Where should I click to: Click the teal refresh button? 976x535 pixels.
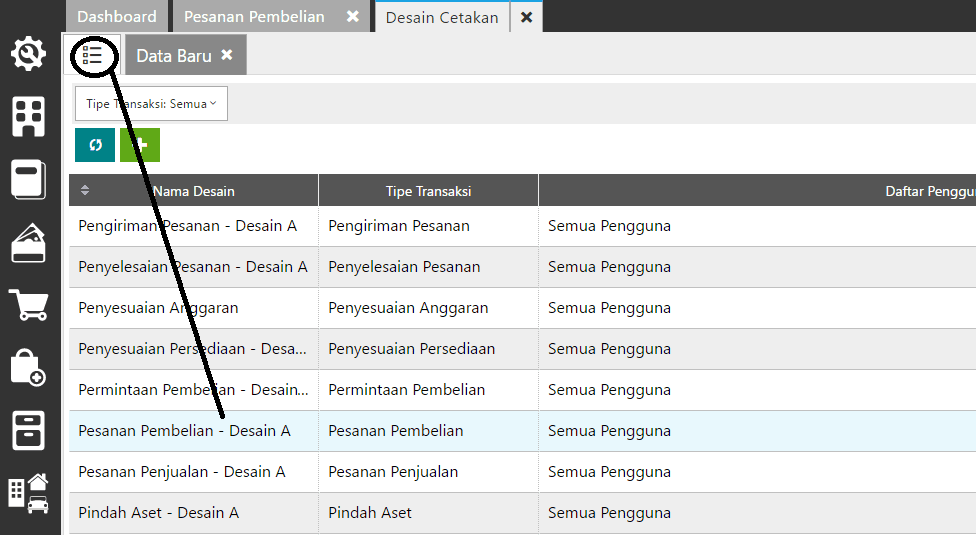pyautogui.click(x=95, y=145)
